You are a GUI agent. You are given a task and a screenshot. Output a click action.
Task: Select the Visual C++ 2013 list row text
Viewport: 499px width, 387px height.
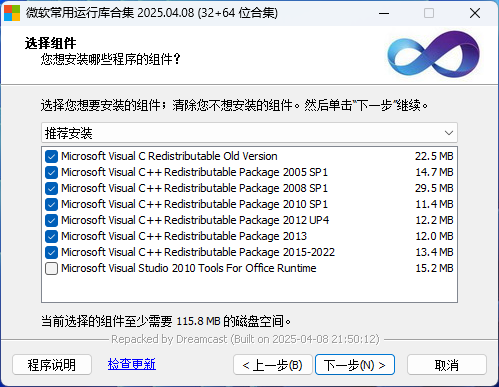[x=184, y=236]
